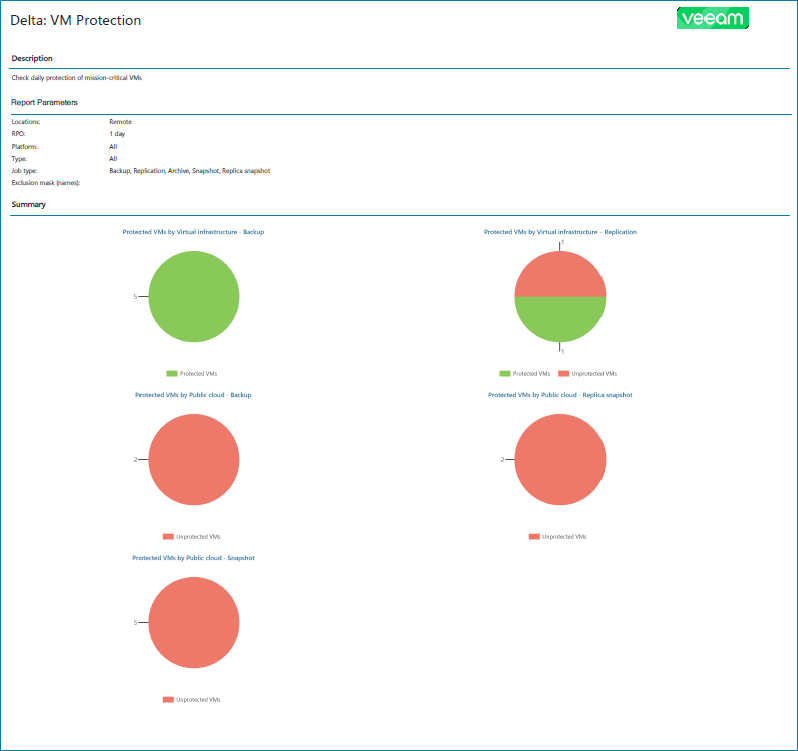Click the 'Remote' locations value
This screenshot has height=751, width=798.
121,122
